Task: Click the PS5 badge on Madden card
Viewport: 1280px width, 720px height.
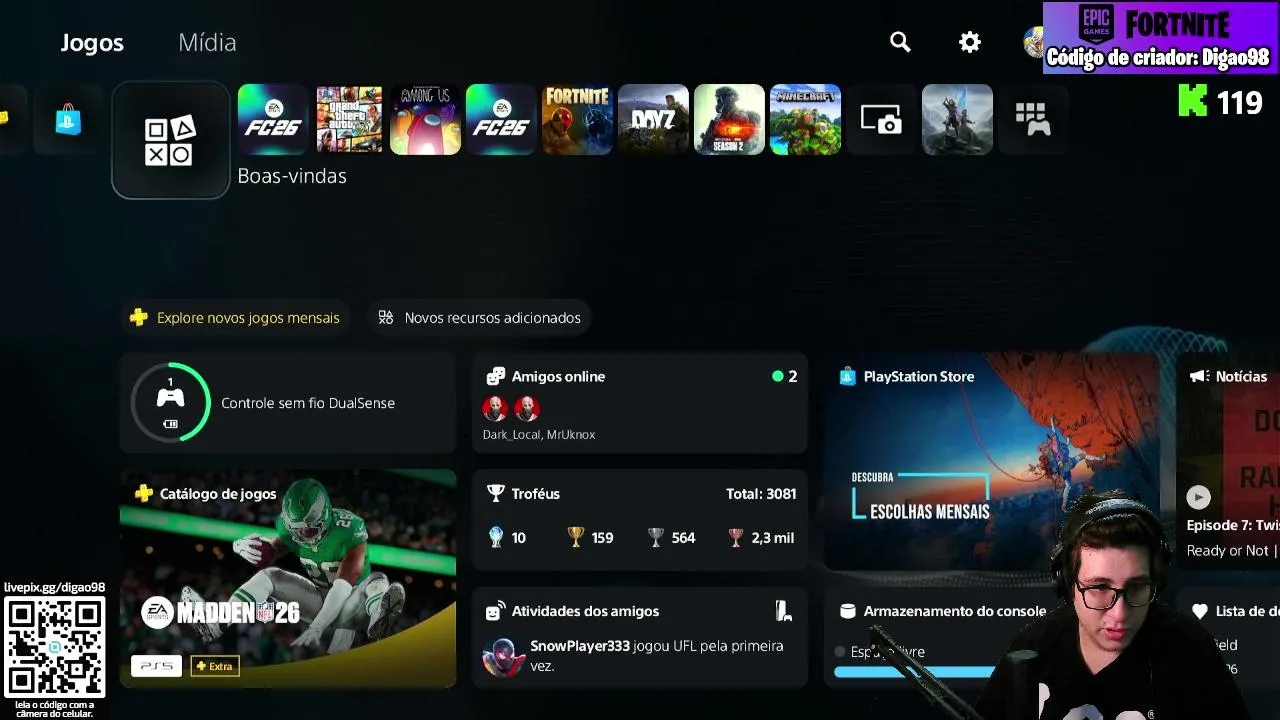Action: pyautogui.click(x=156, y=666)
